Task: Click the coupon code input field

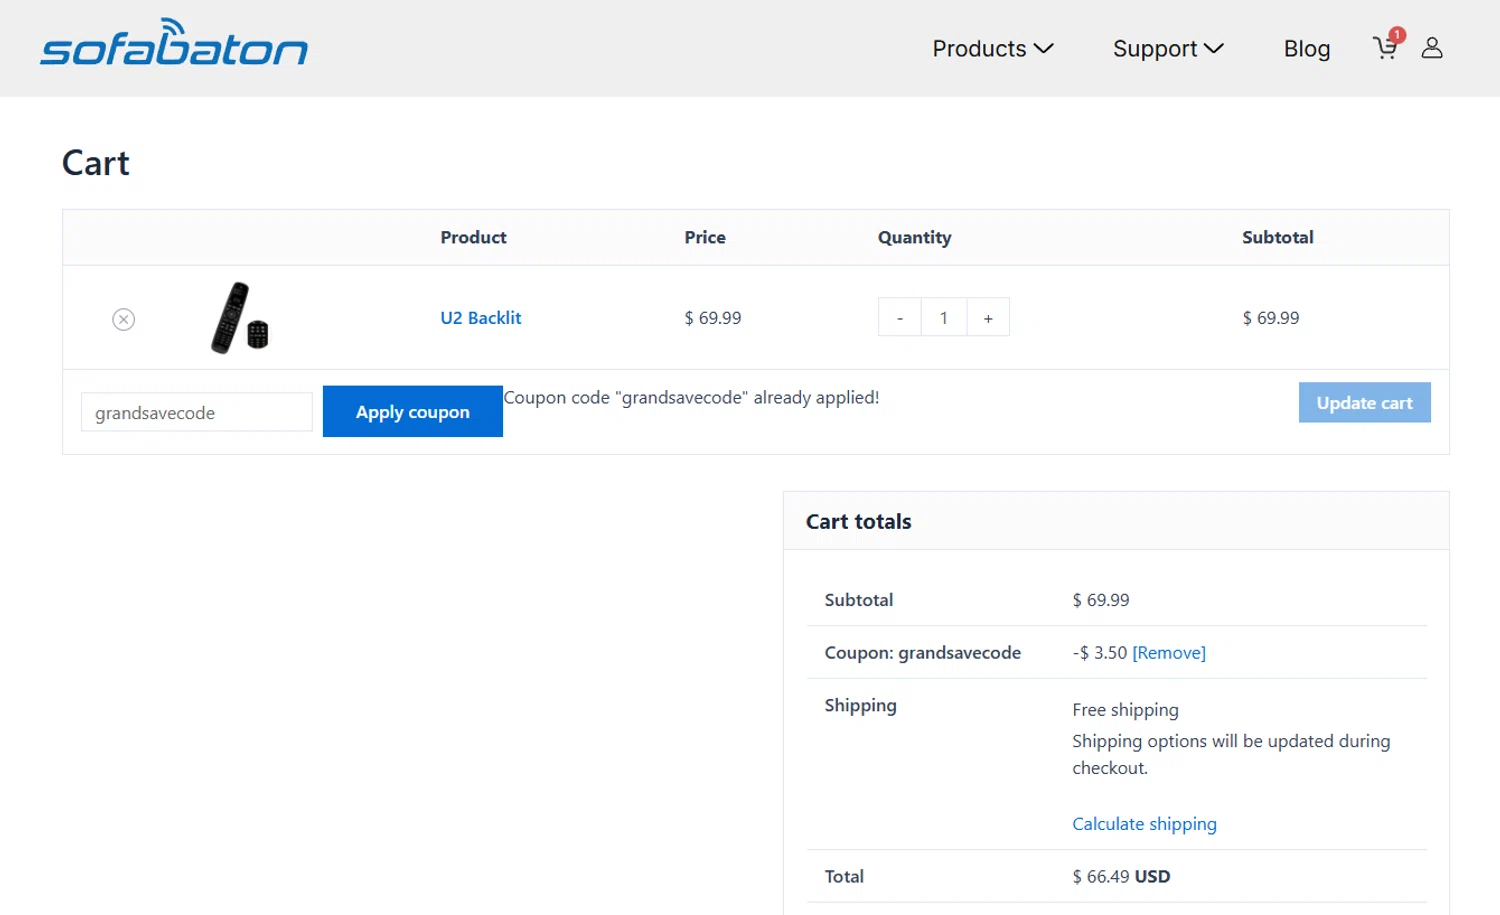Action: (197, 412)
